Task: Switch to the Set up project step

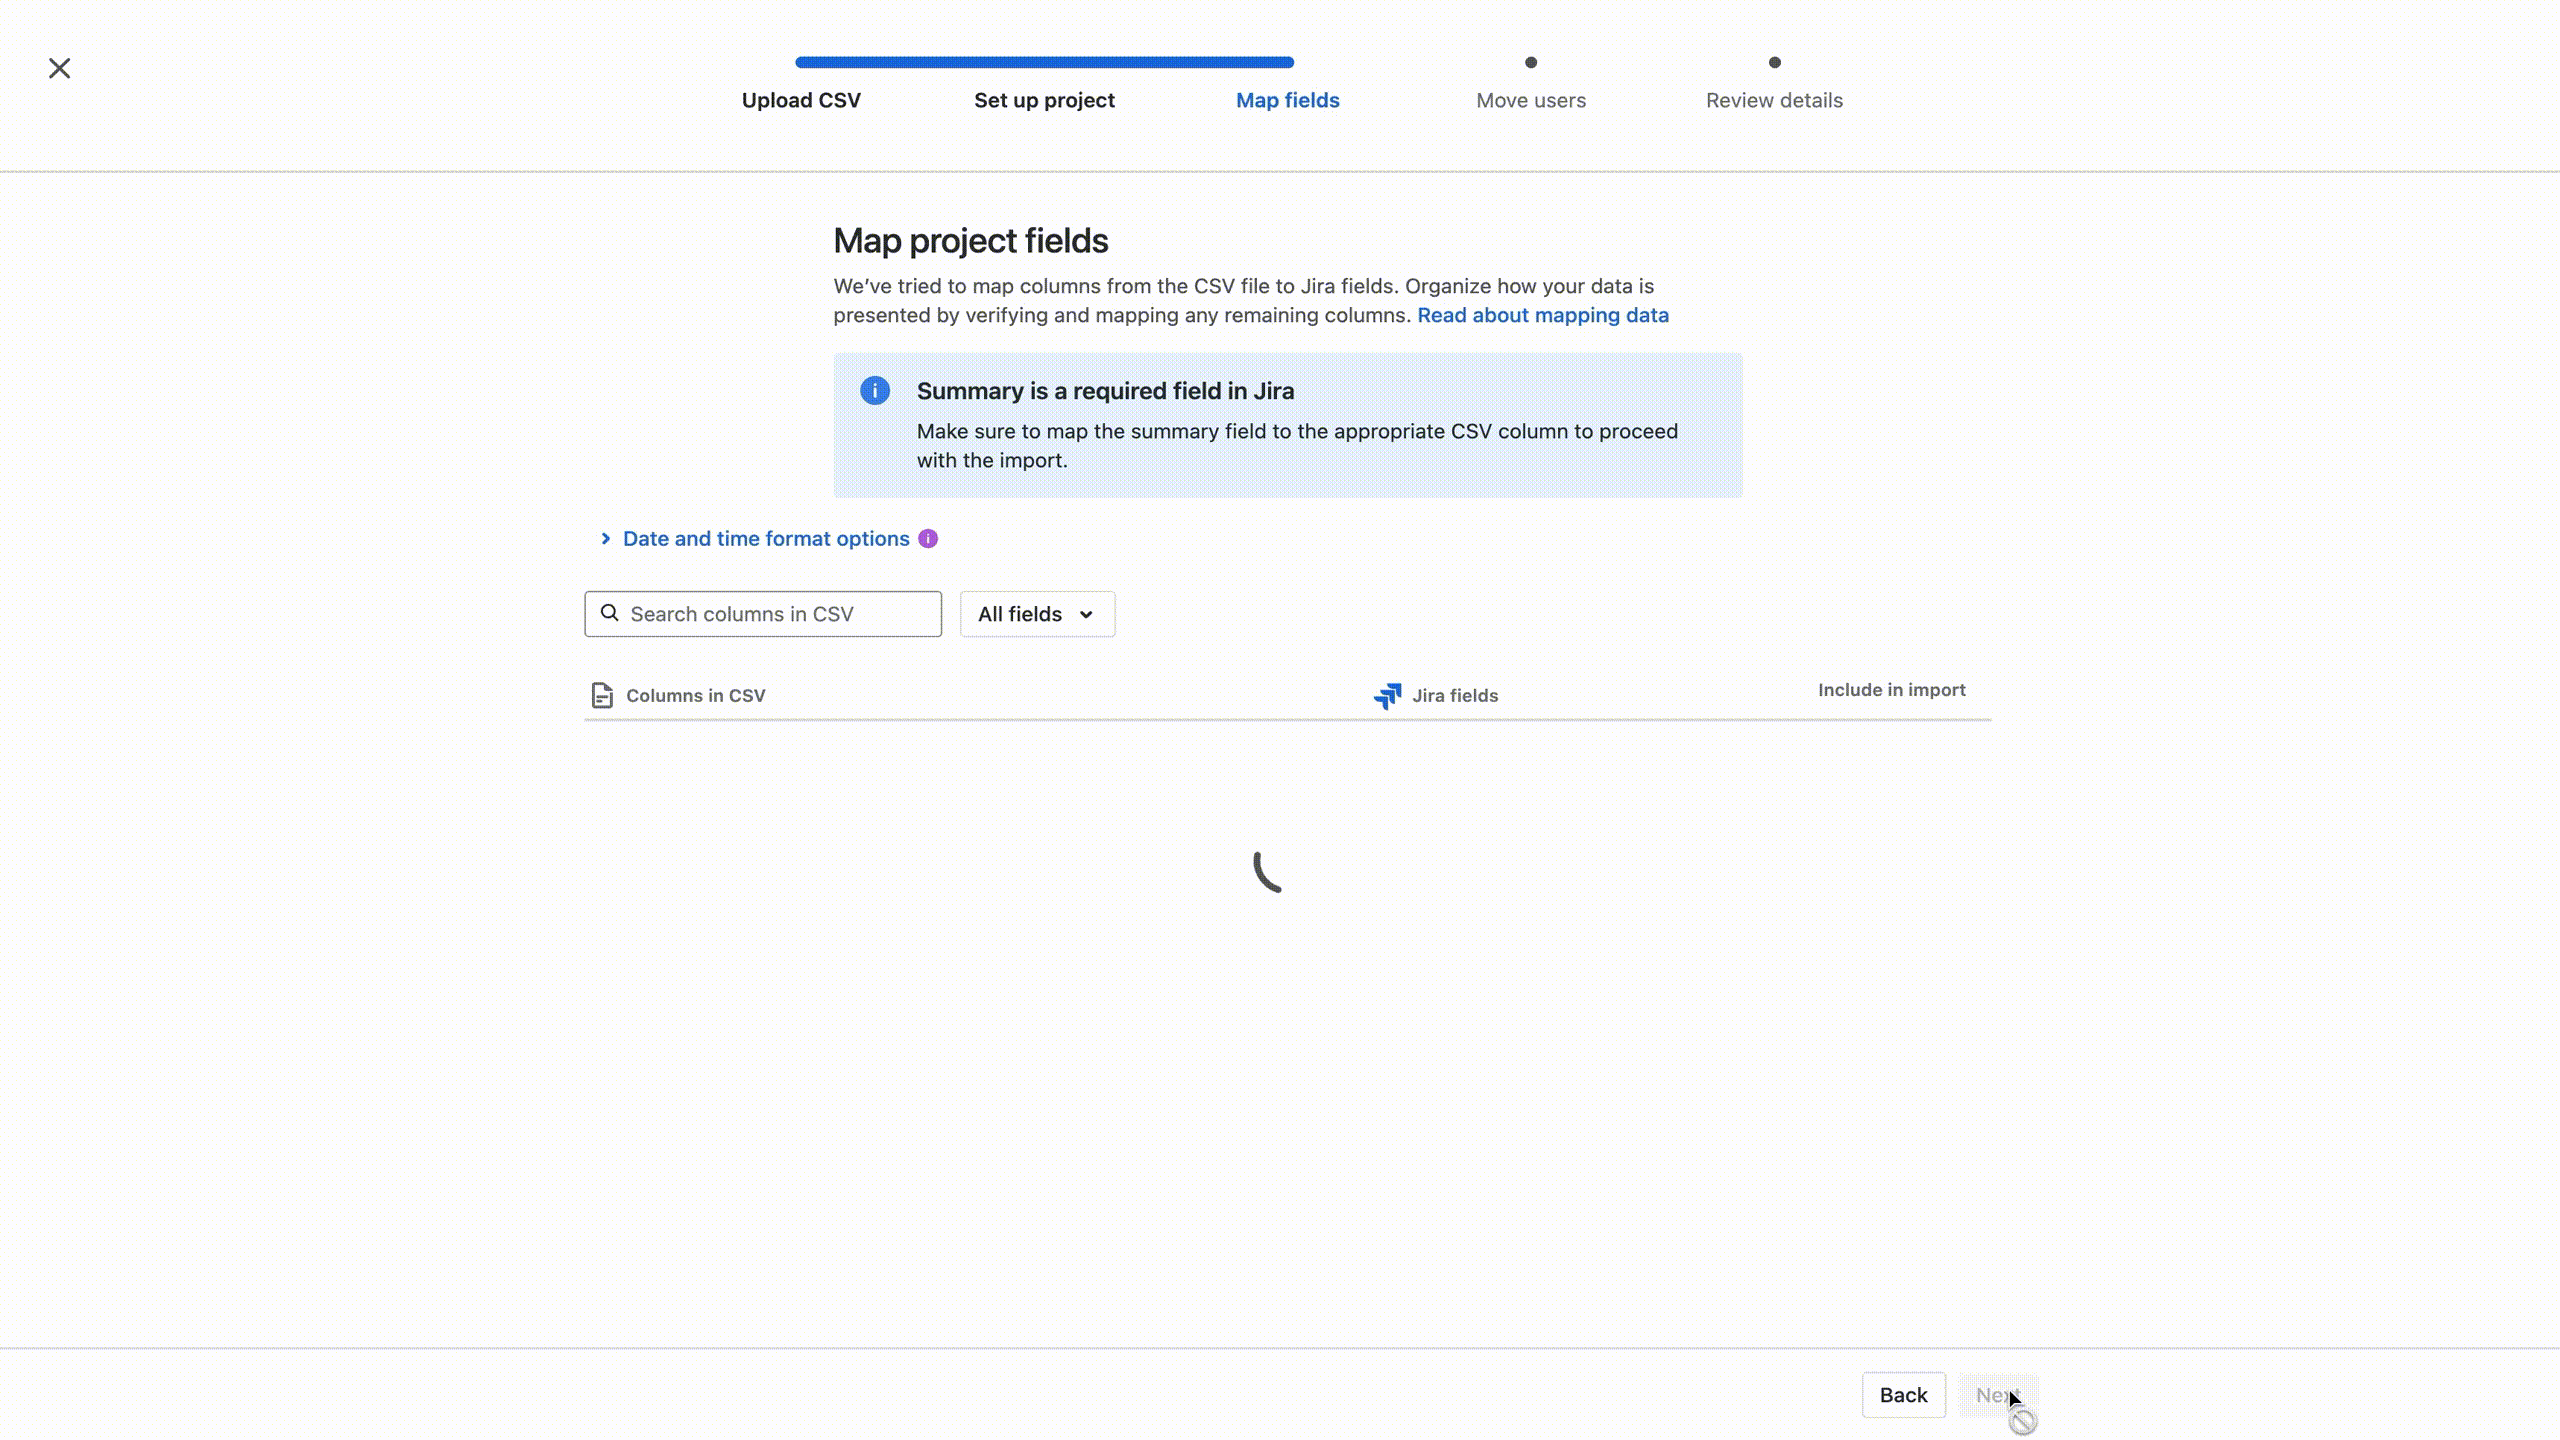Action: coord(1044,100)
